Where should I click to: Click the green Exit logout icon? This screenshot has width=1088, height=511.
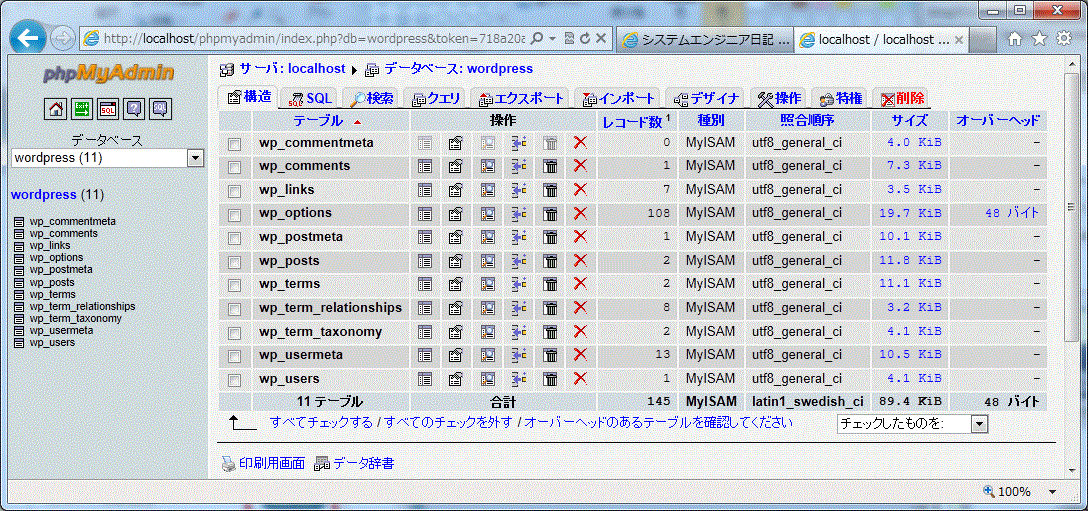[x=82, y=109]
